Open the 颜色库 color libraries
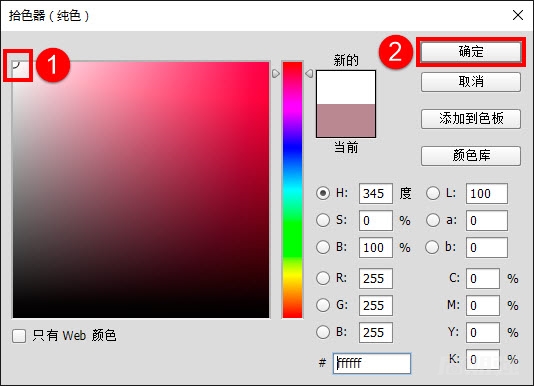This screenshot has width=534, height=386. [471, 156]
